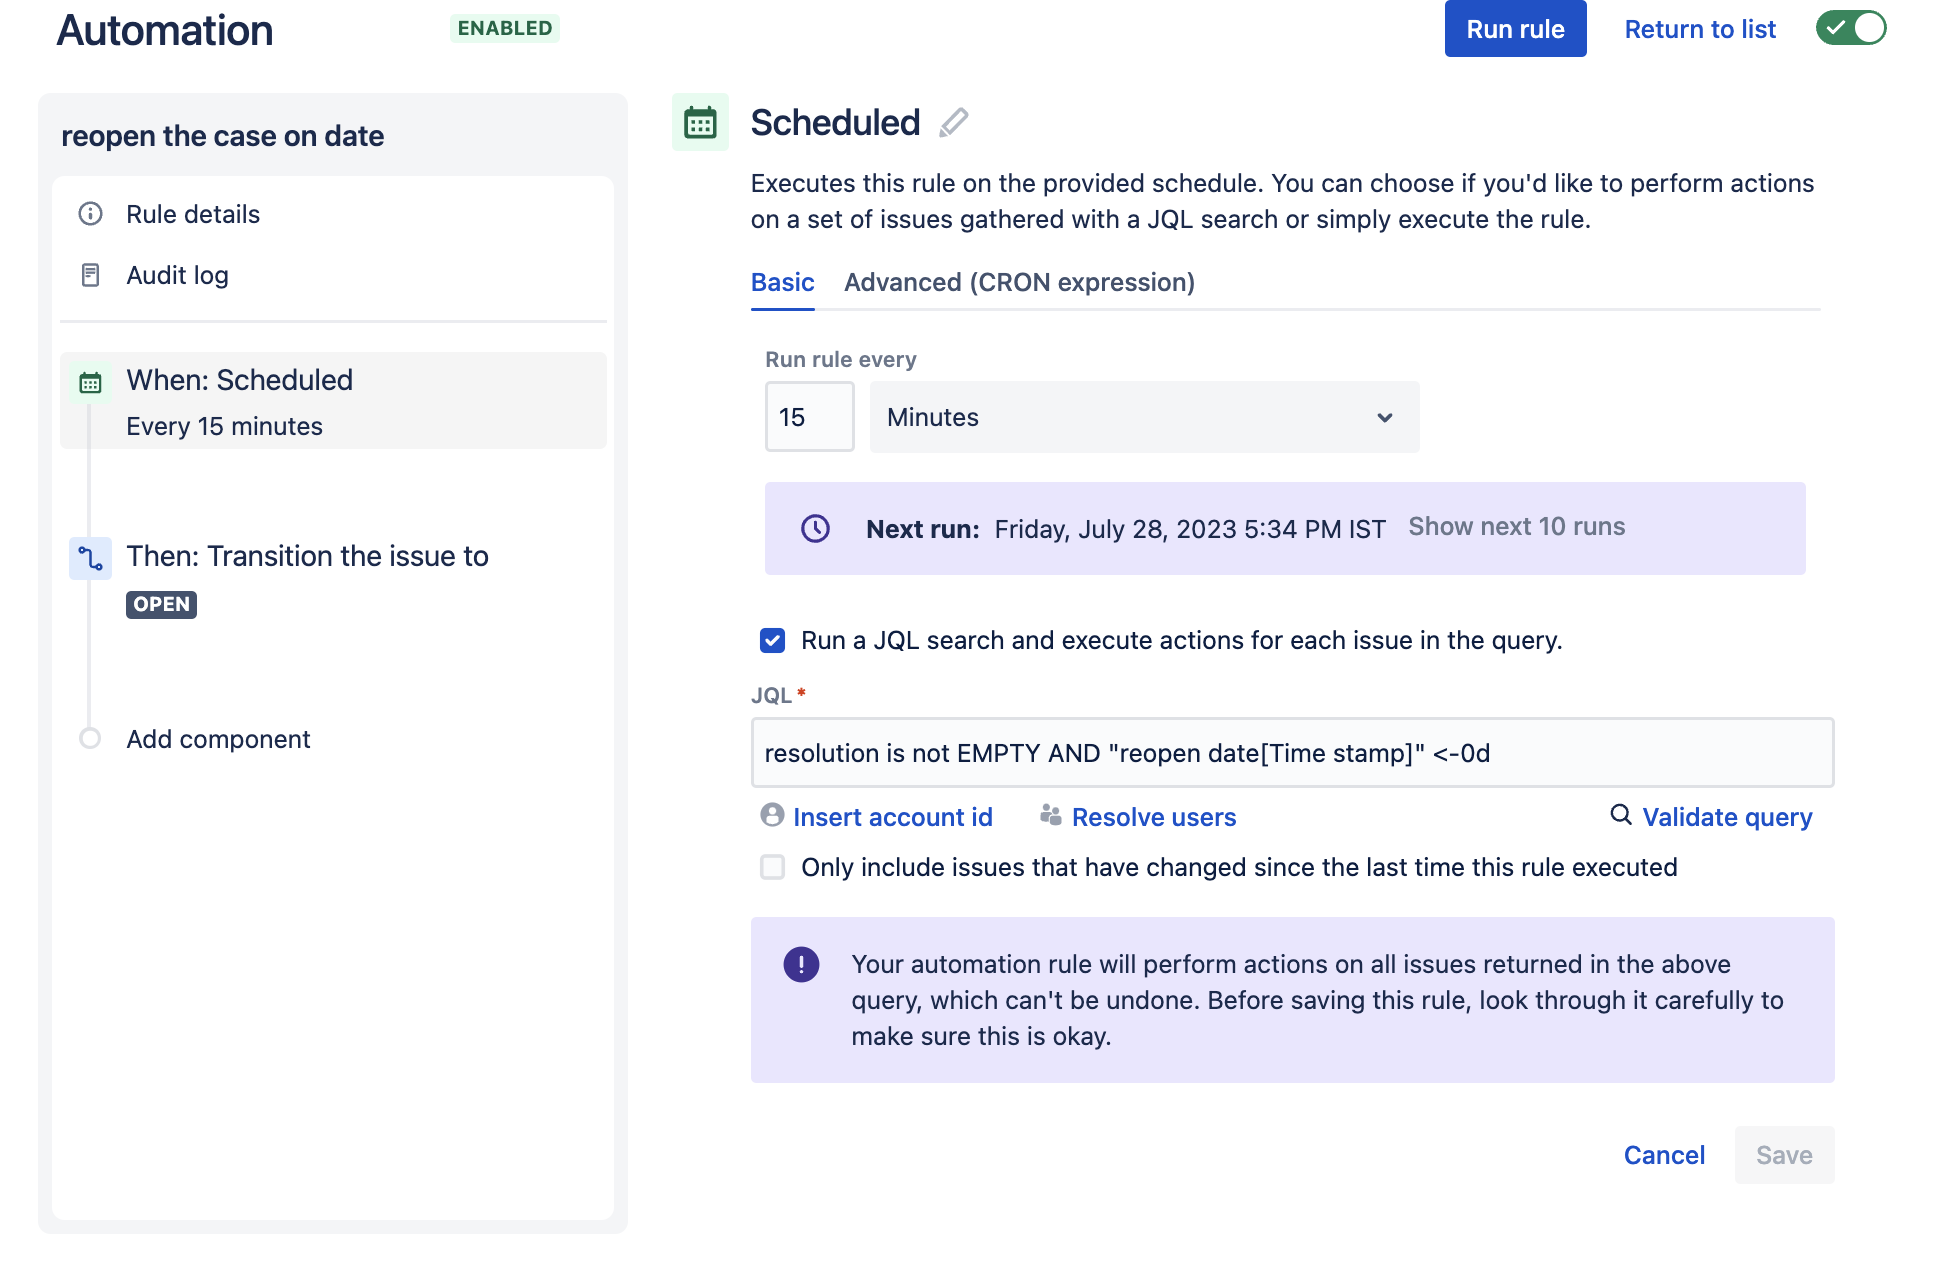Open the Minutes interval dropdown
This screenshot has height=1278, width=1934.
pos(1143,417)
